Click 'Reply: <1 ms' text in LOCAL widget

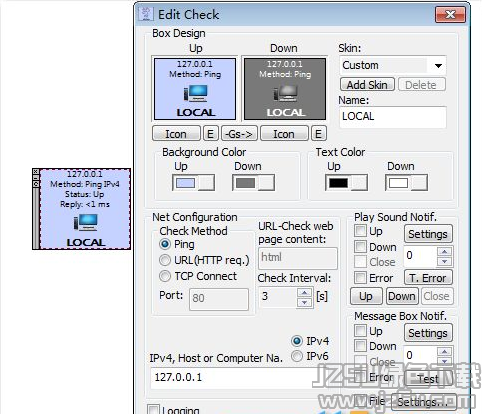pos(85,204)
